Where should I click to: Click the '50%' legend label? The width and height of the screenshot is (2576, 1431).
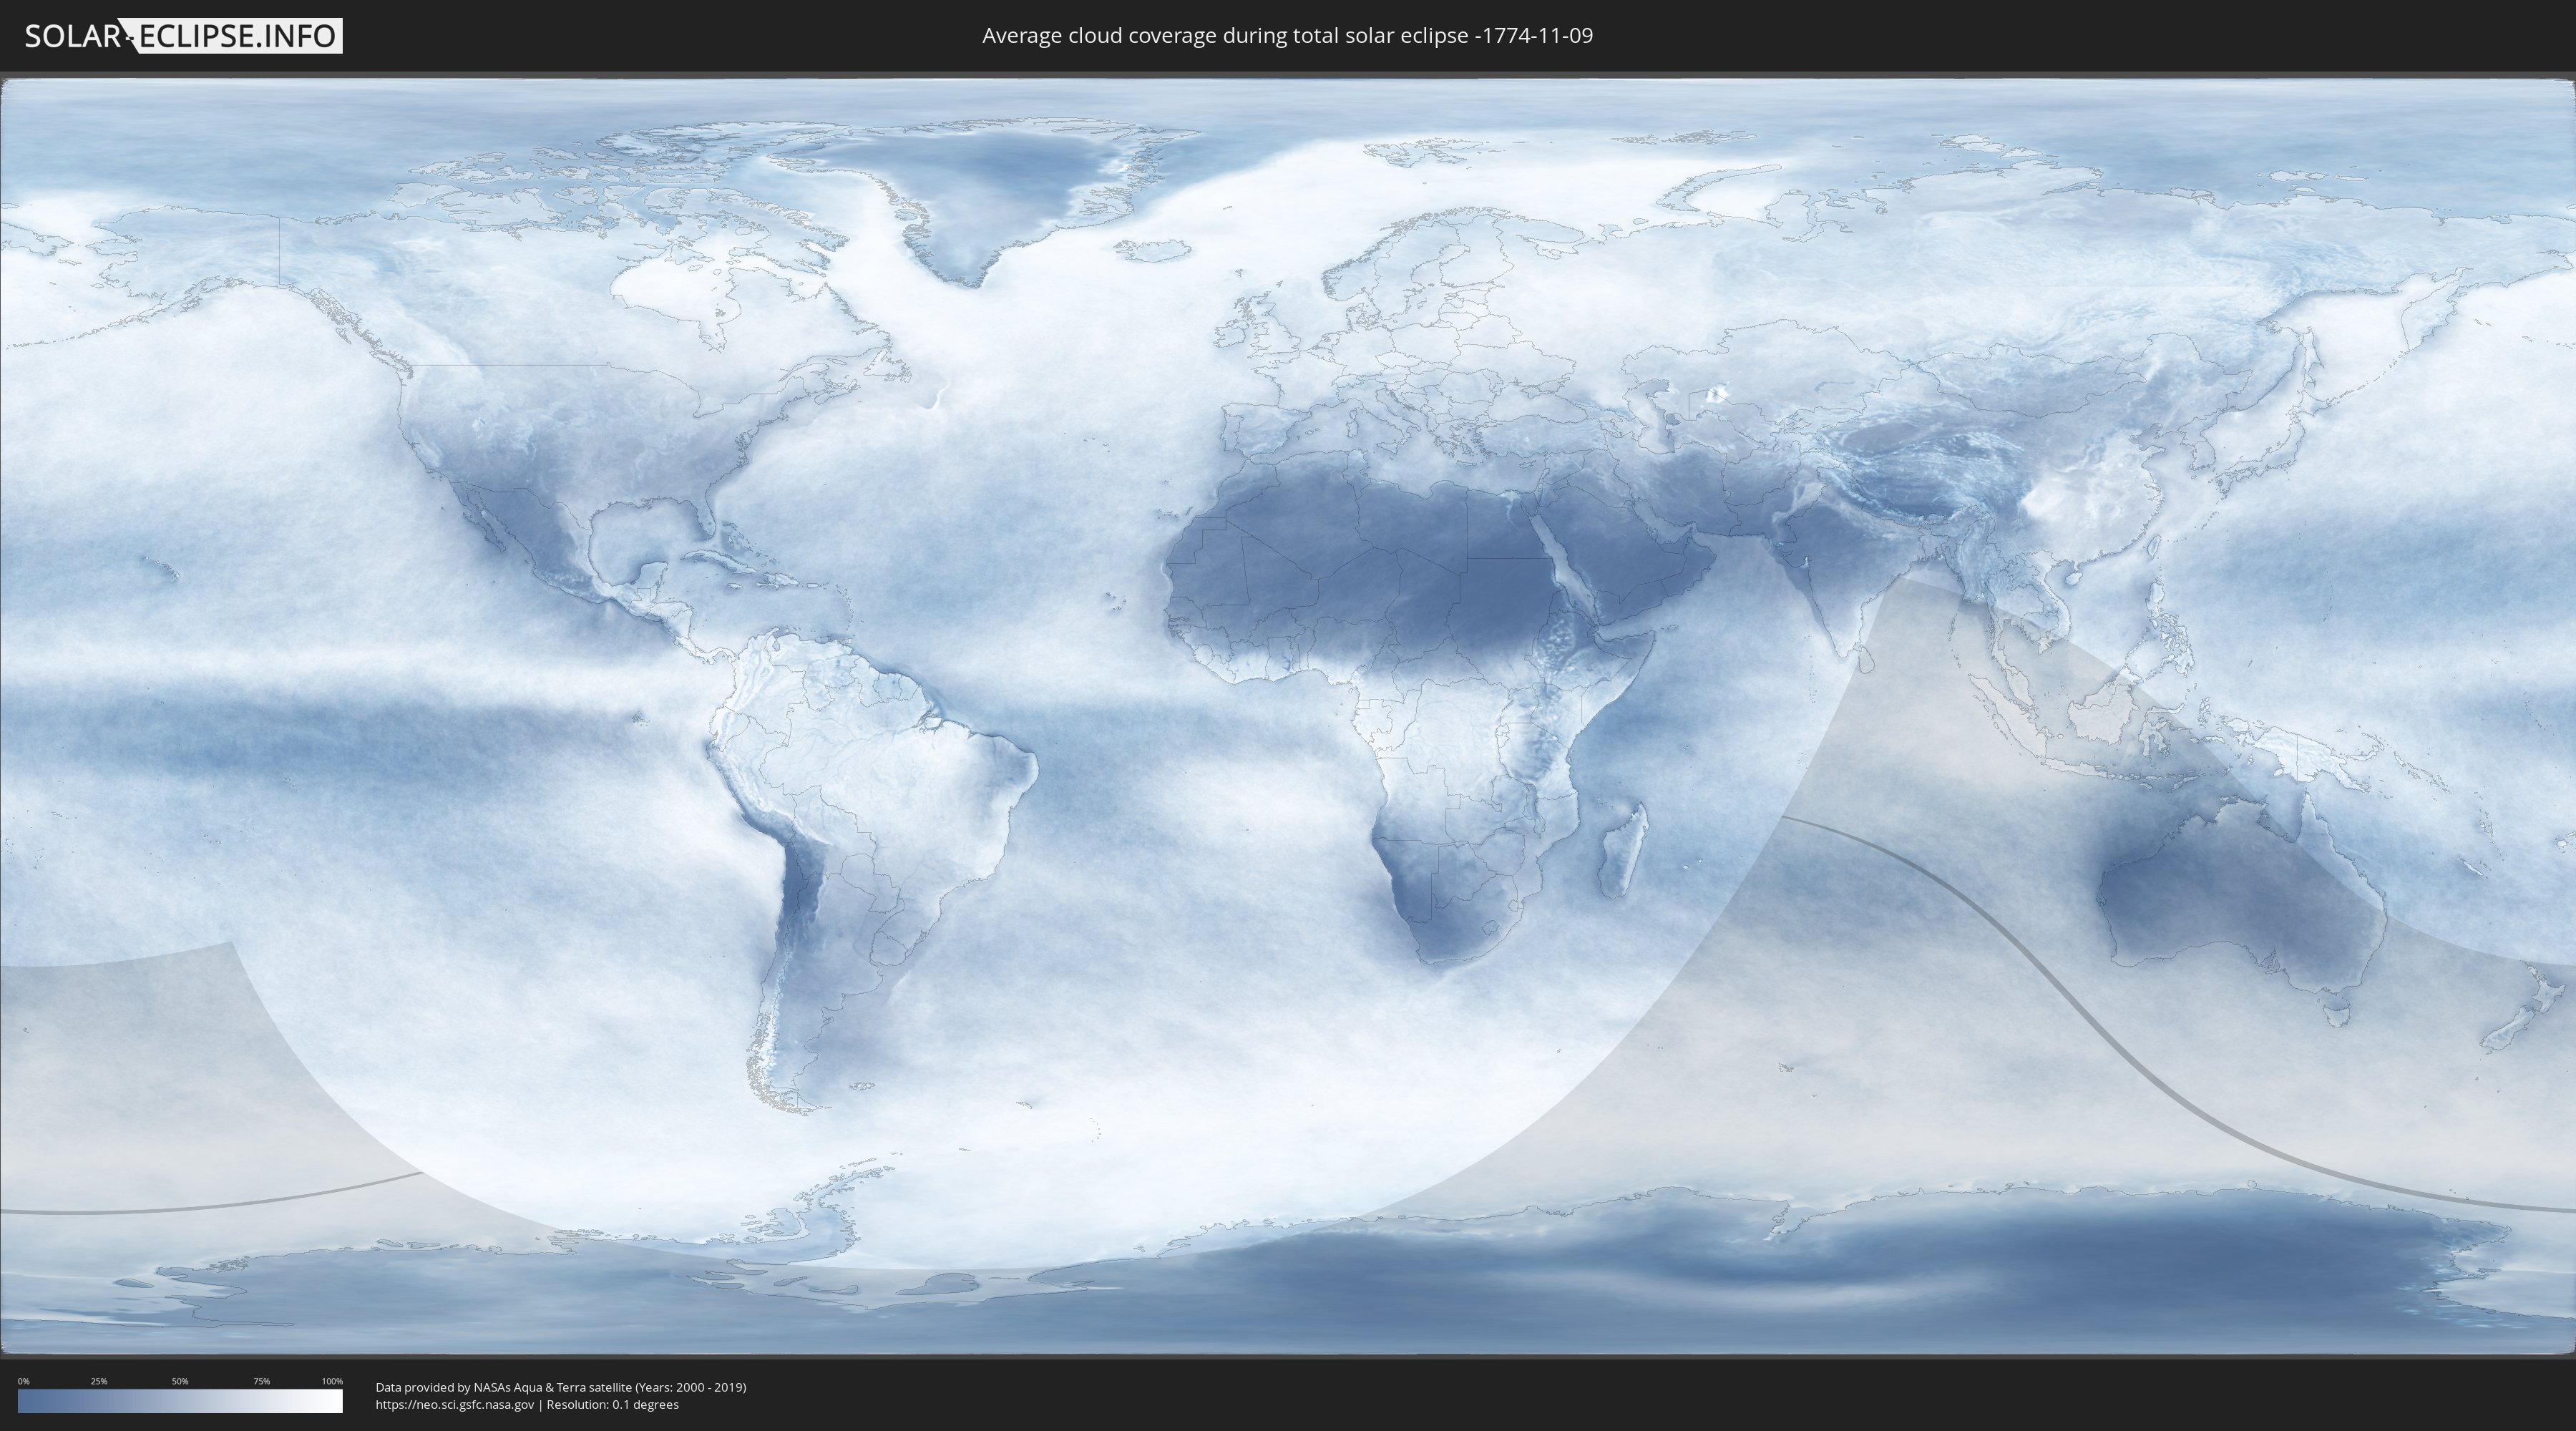180,1381
